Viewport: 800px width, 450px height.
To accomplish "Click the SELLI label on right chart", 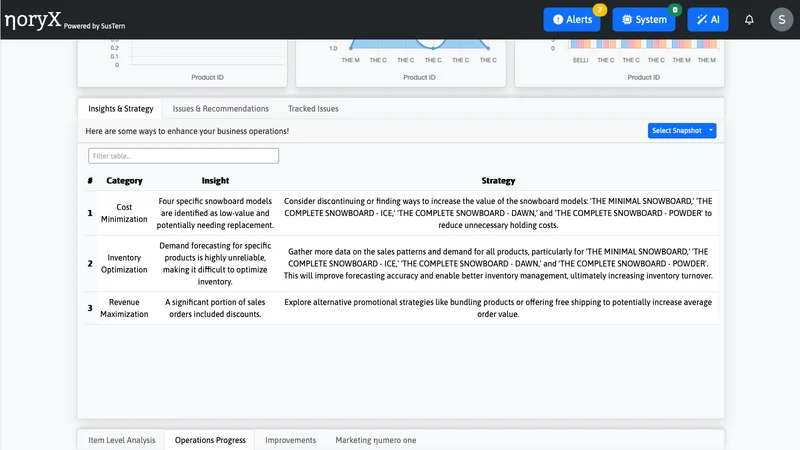I will click(x=580, y=60).
